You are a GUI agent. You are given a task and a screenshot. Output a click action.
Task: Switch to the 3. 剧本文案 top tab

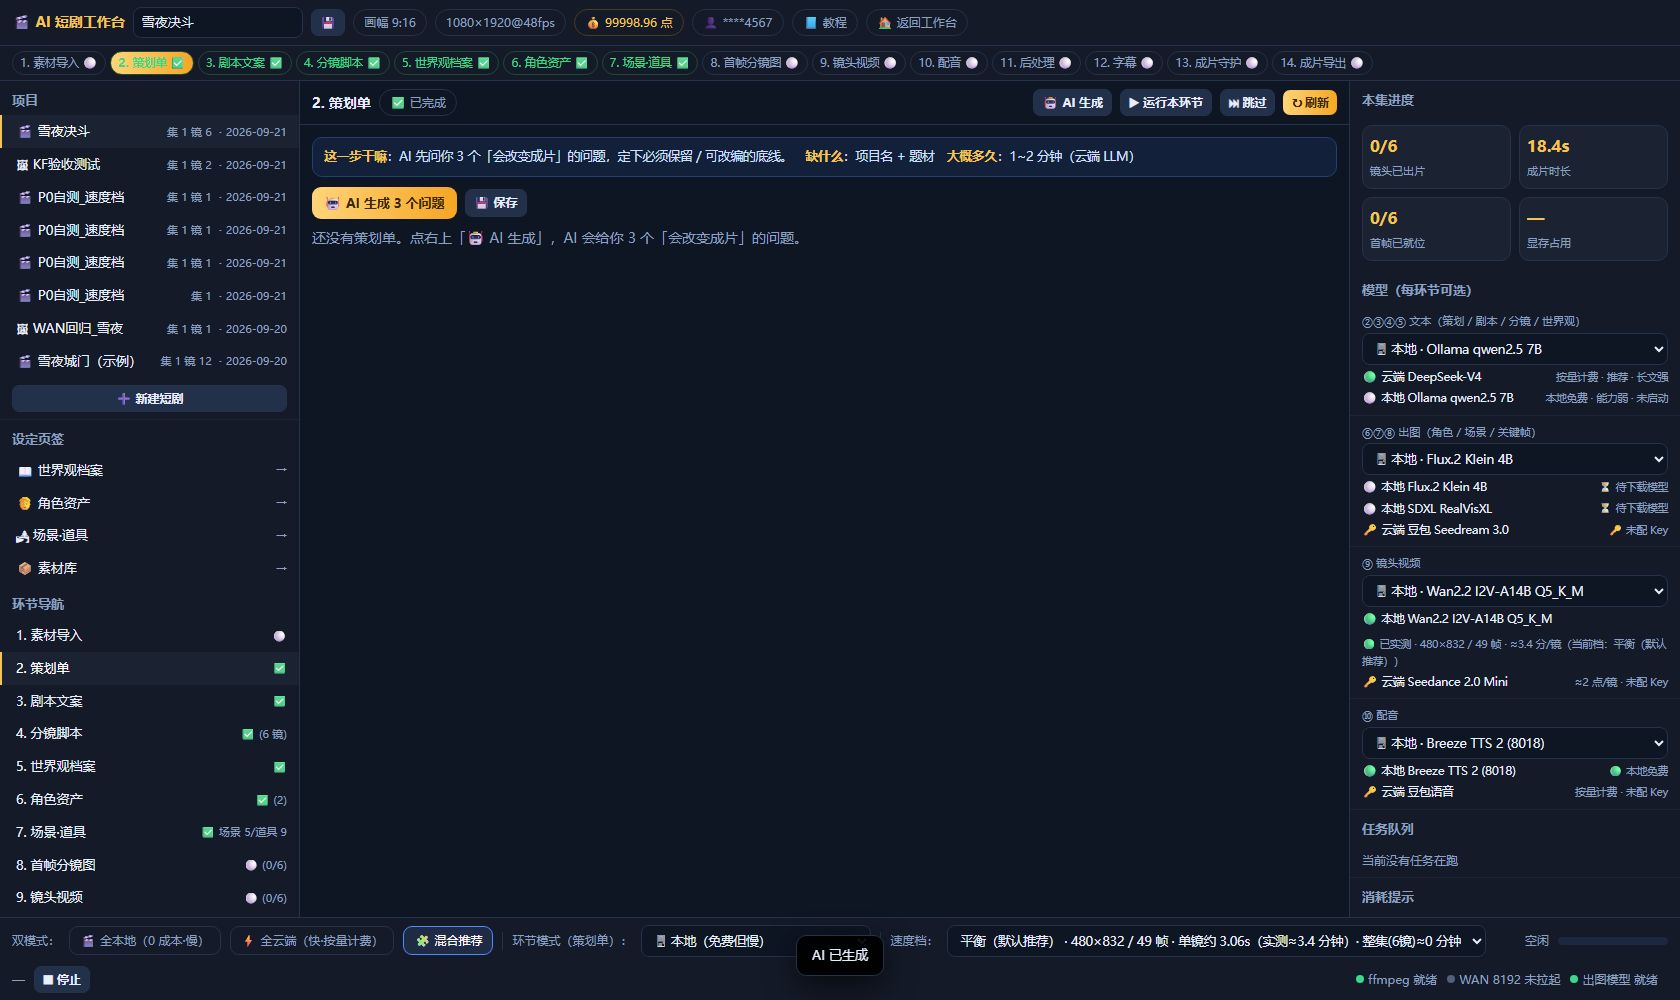pos(244,63)
